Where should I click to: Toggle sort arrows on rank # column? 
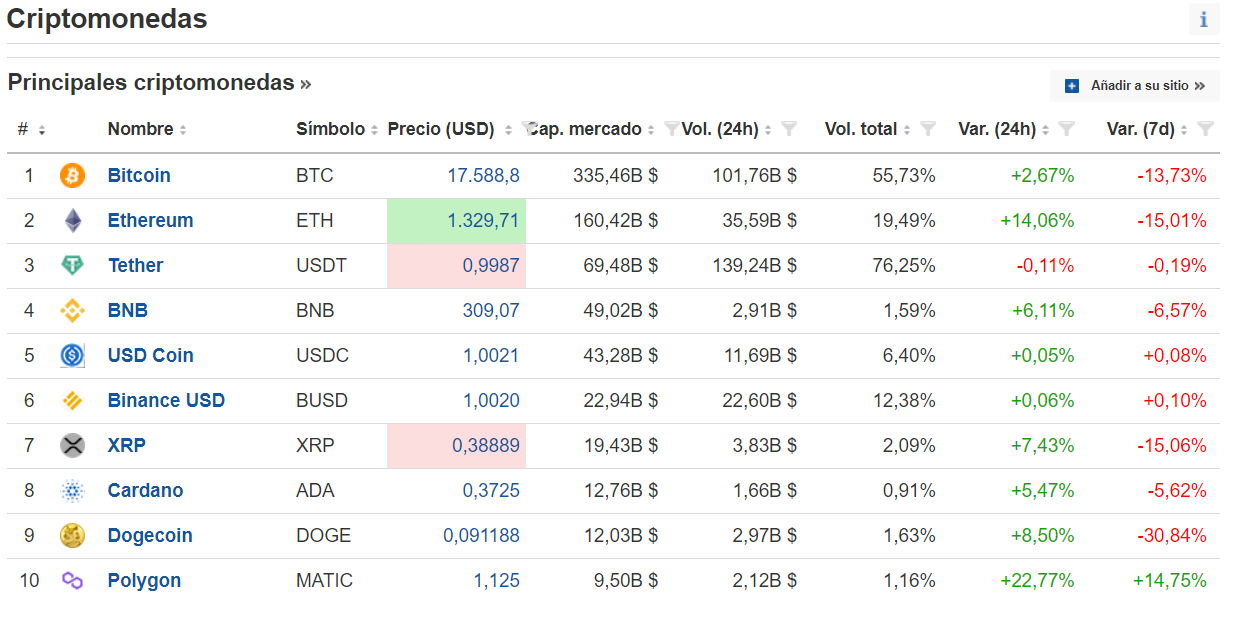pyautogui.click(x=42, y=130)
